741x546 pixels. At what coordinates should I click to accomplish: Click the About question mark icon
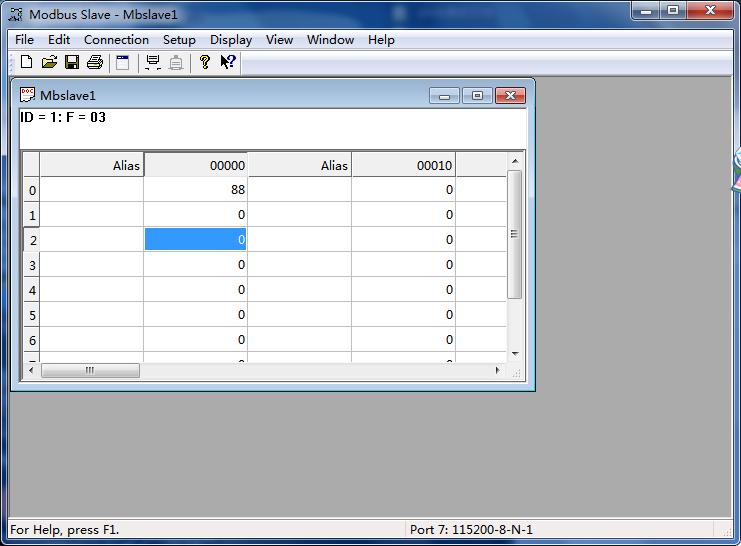[x=204, y=63]
